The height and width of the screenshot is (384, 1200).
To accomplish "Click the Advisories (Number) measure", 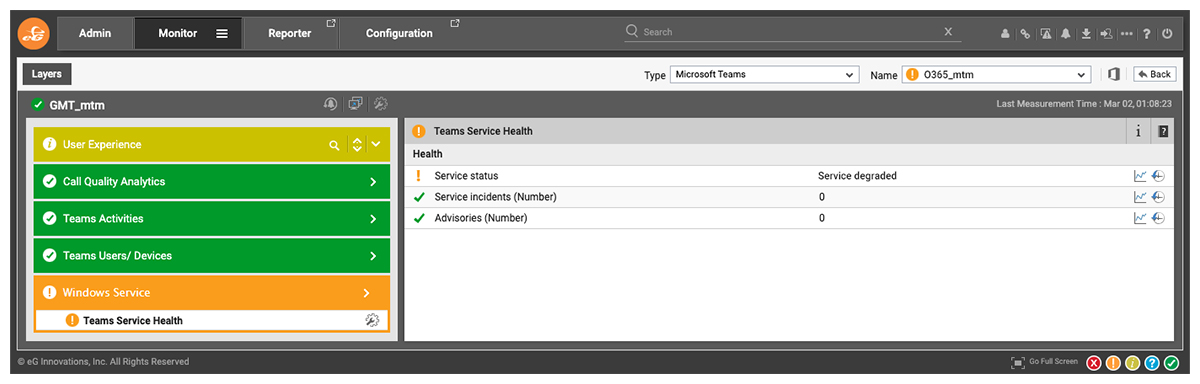I will coord(480,218).
